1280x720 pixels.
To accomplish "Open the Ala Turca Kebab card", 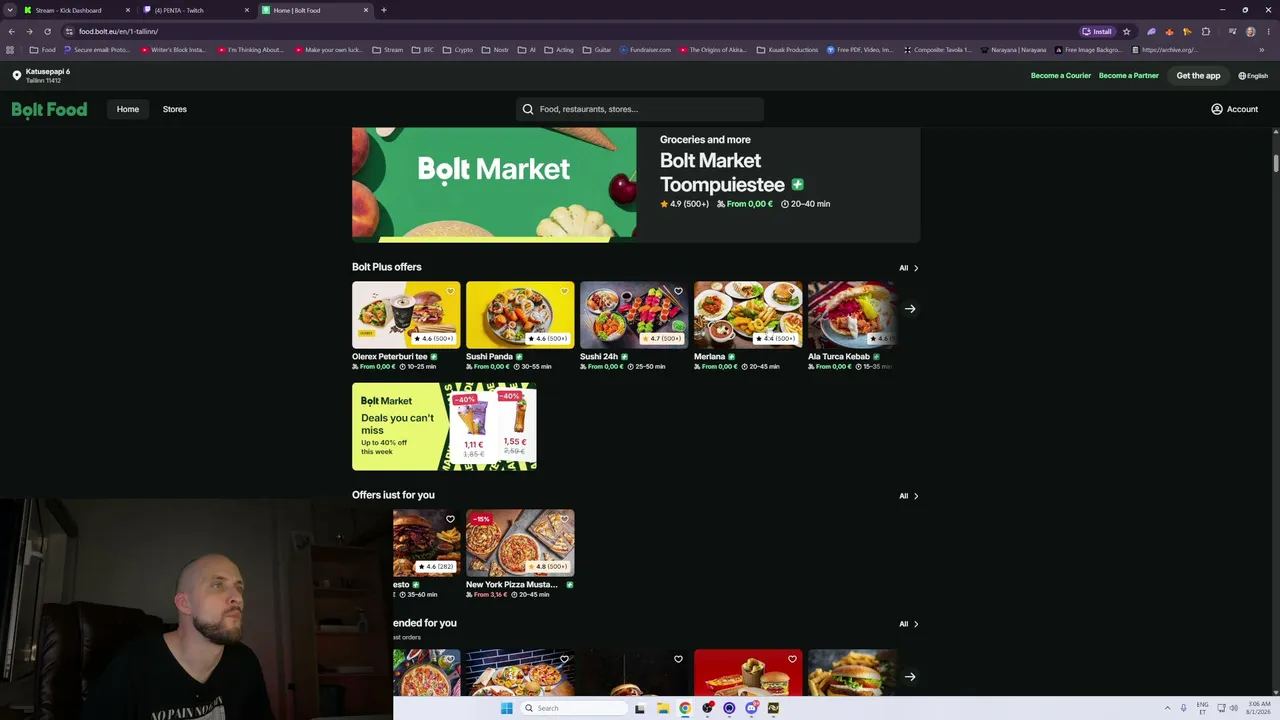I will [852, 326].
